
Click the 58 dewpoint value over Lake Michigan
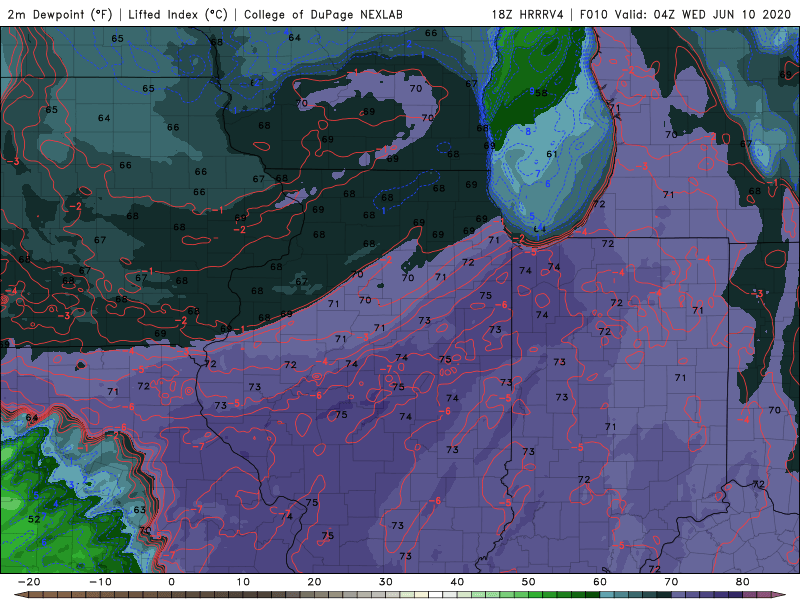(x=541, y=93)
